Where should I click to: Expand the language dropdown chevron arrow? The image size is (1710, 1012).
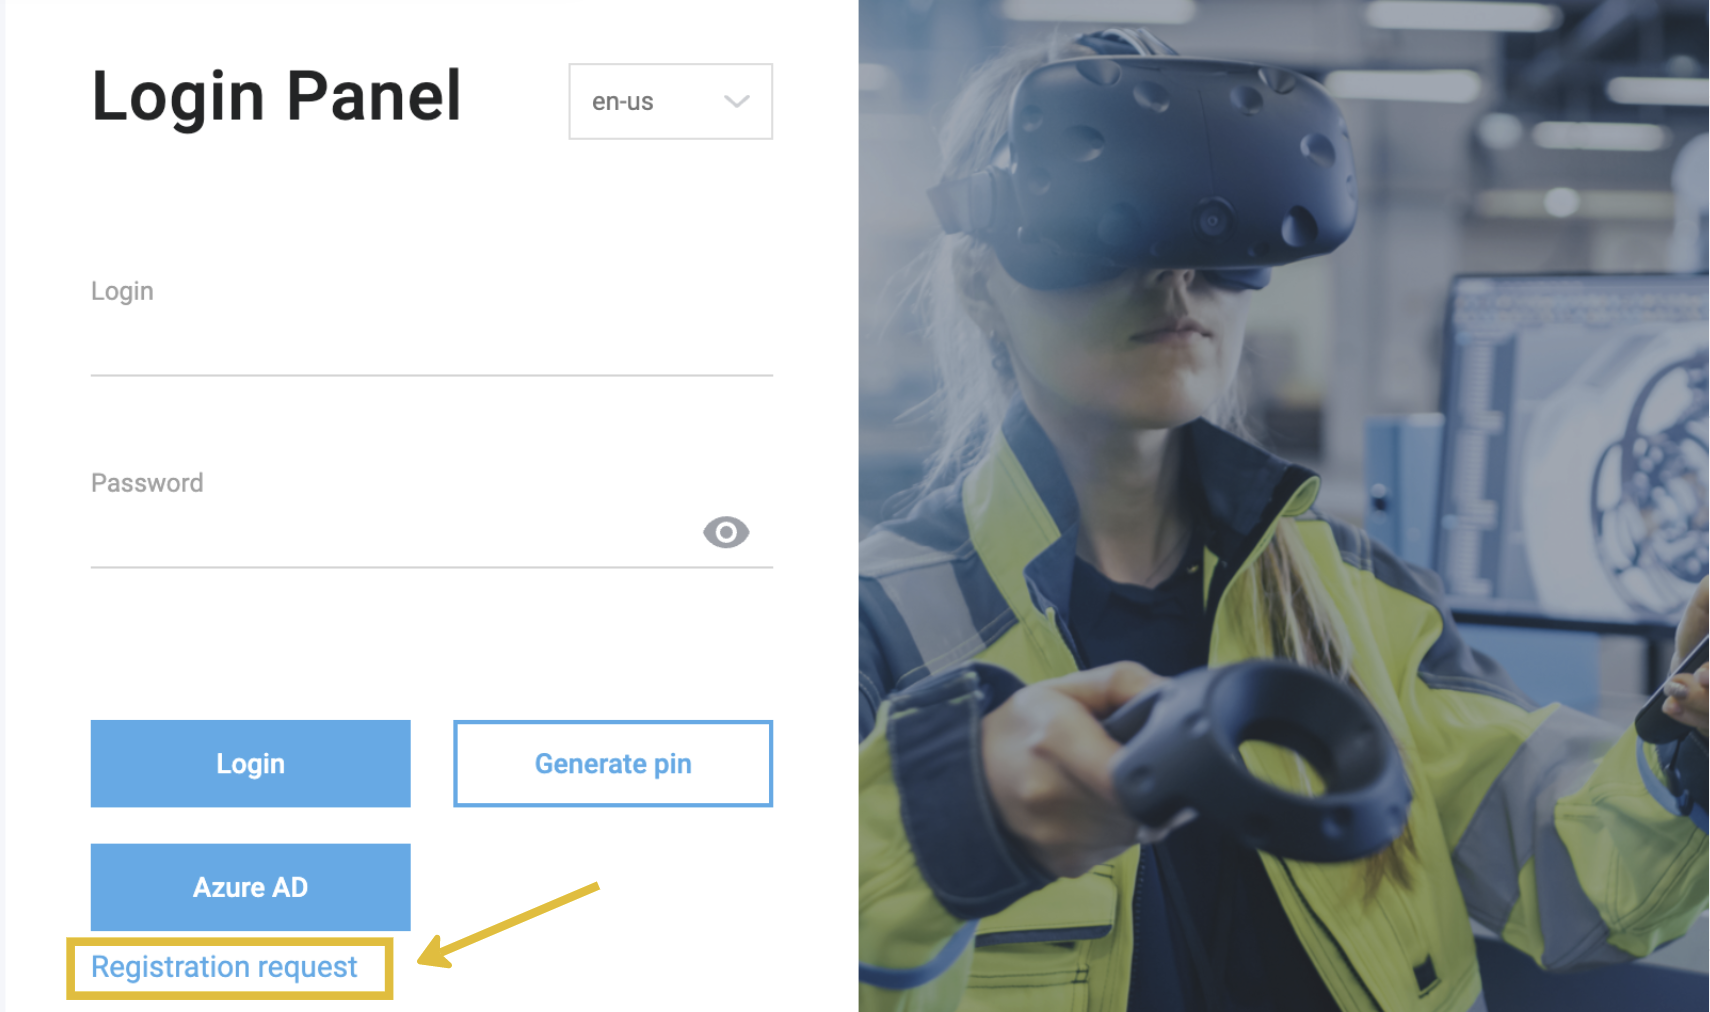point(737,101)
